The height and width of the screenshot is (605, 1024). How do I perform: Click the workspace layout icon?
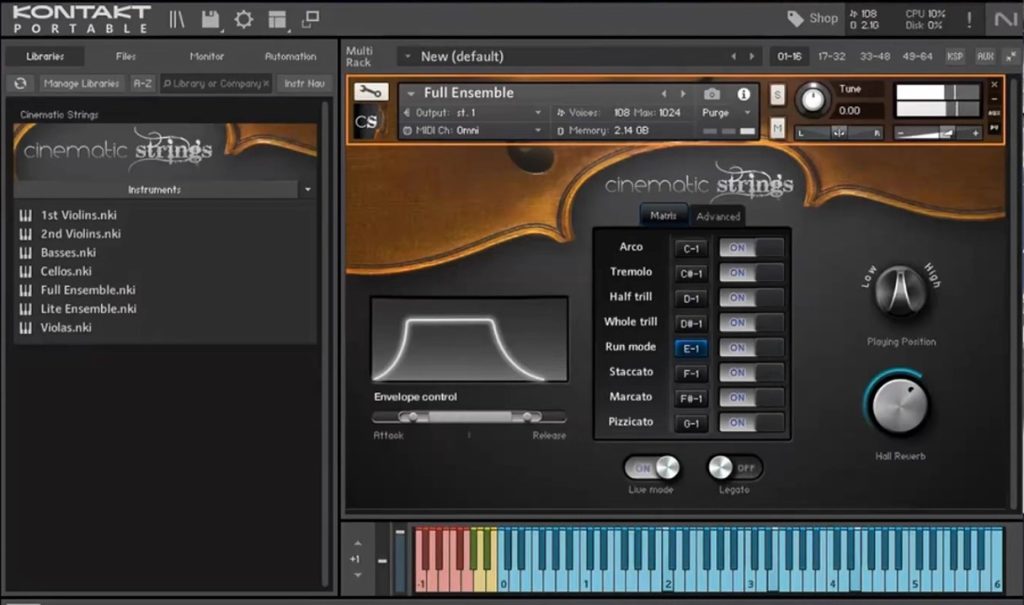tap(277, 19)
